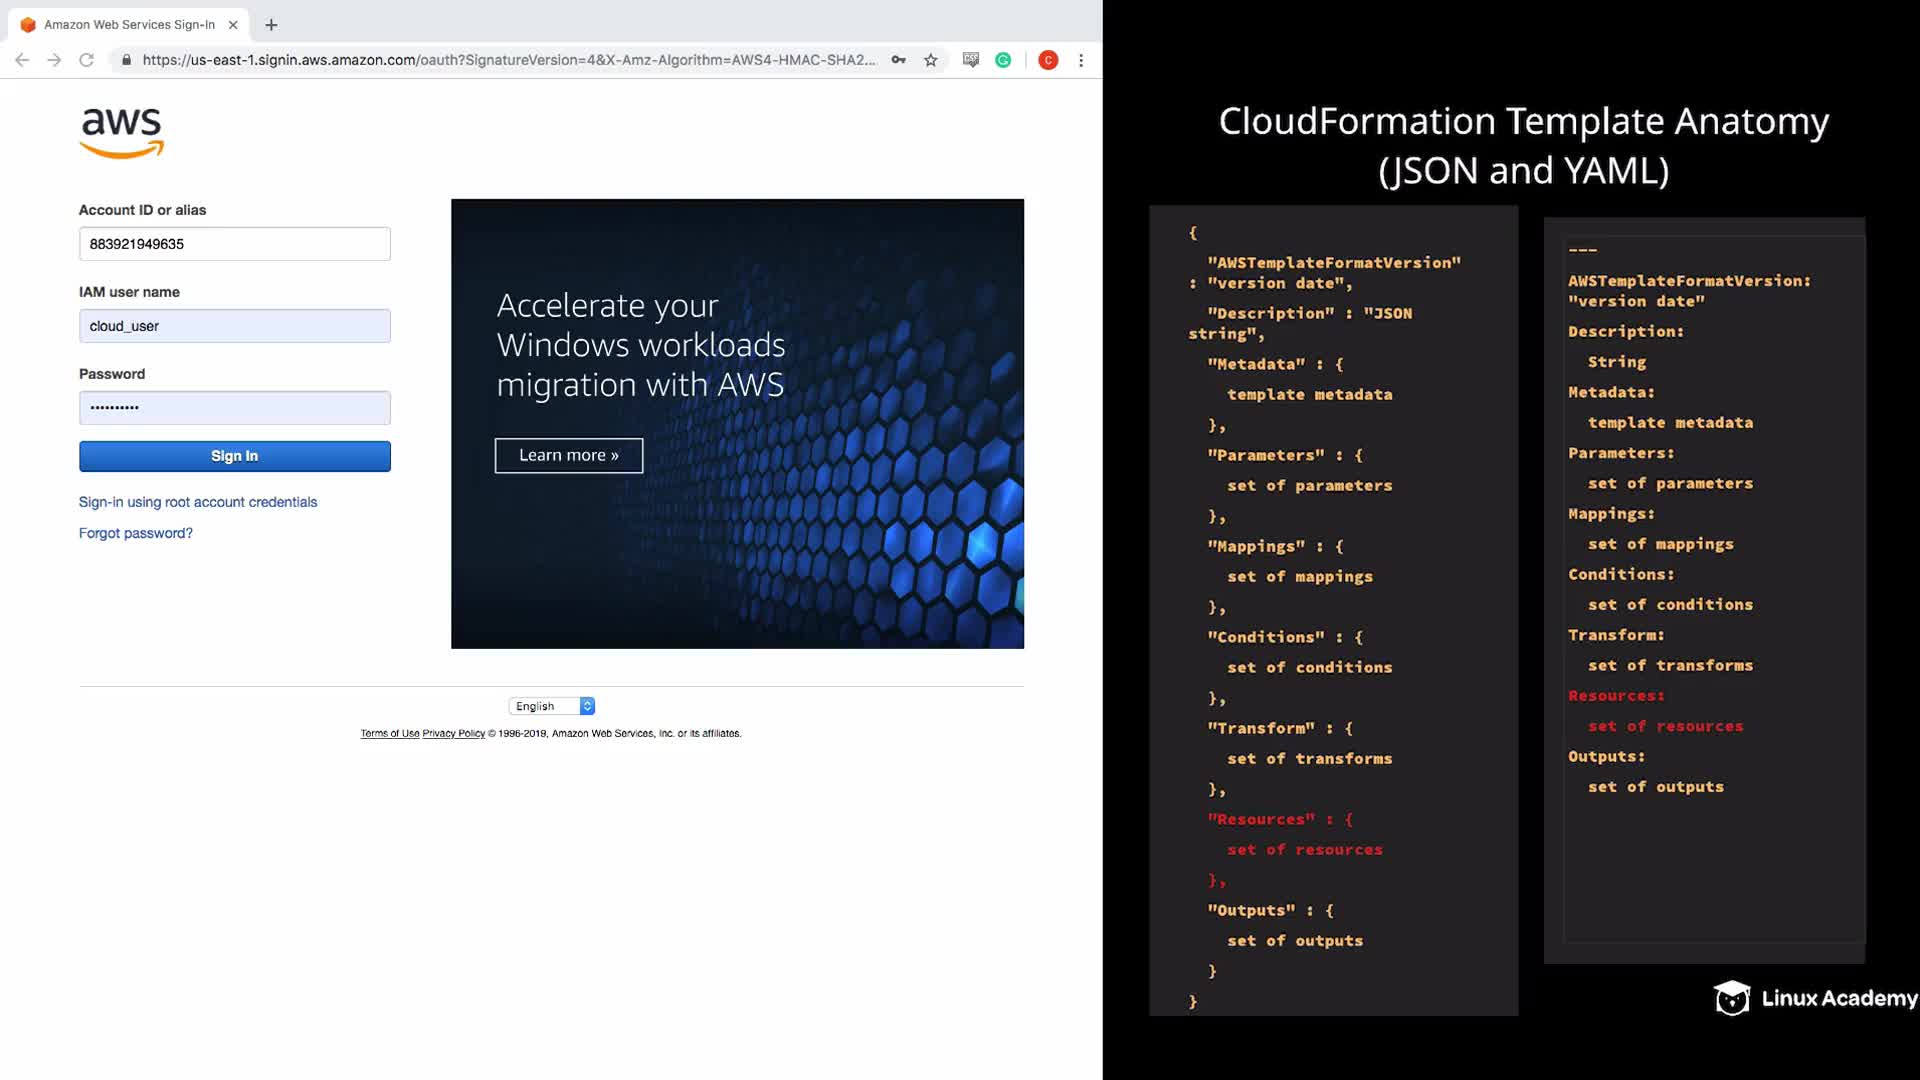Focus the Account ID or alias field

click(x=234, y=244)
